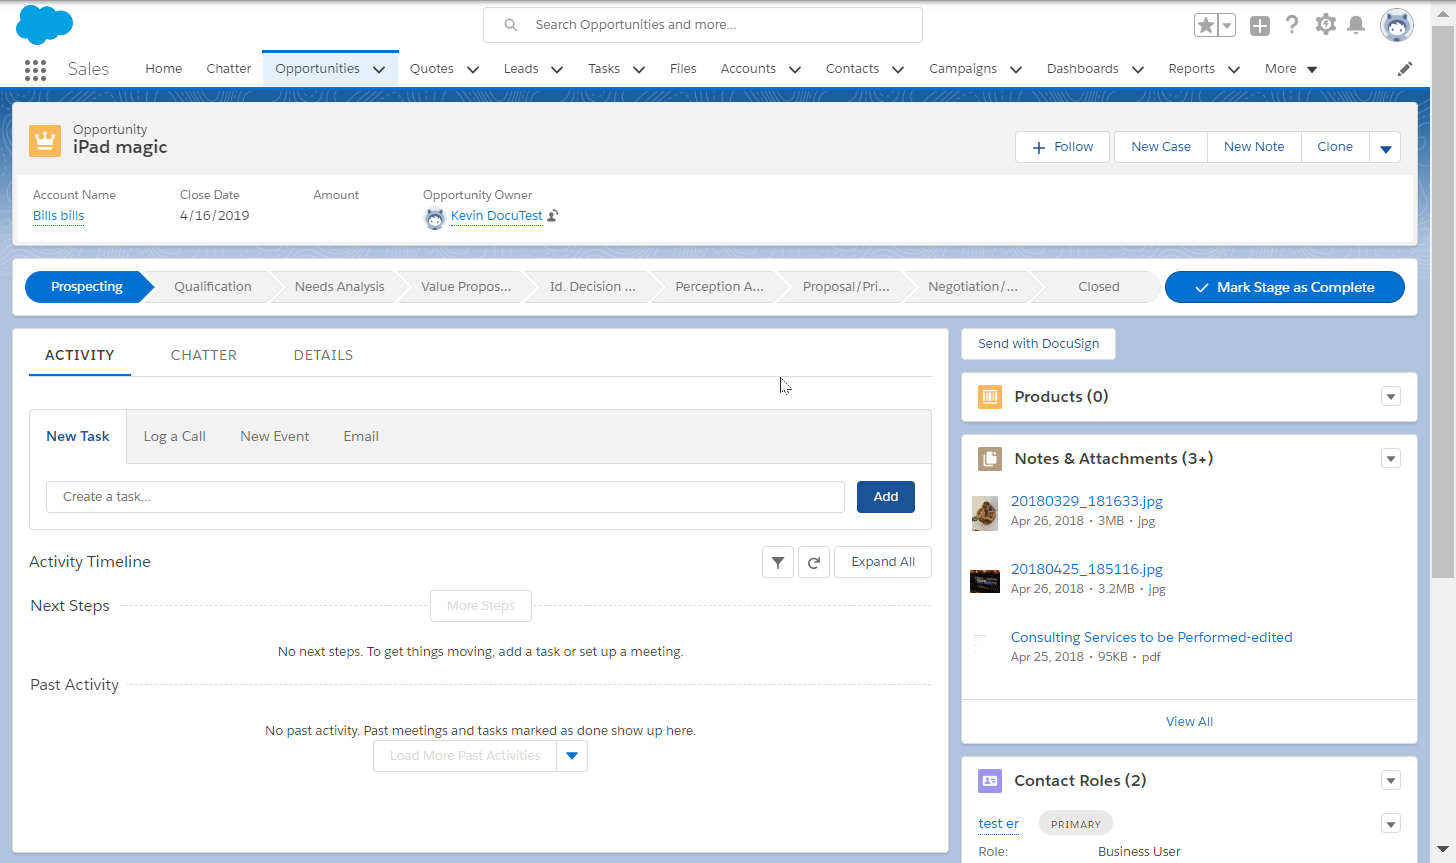The width and height of the screenshot is (1456, 863).
Task: Open the App Launcher waffle icon
Action: 35,70
